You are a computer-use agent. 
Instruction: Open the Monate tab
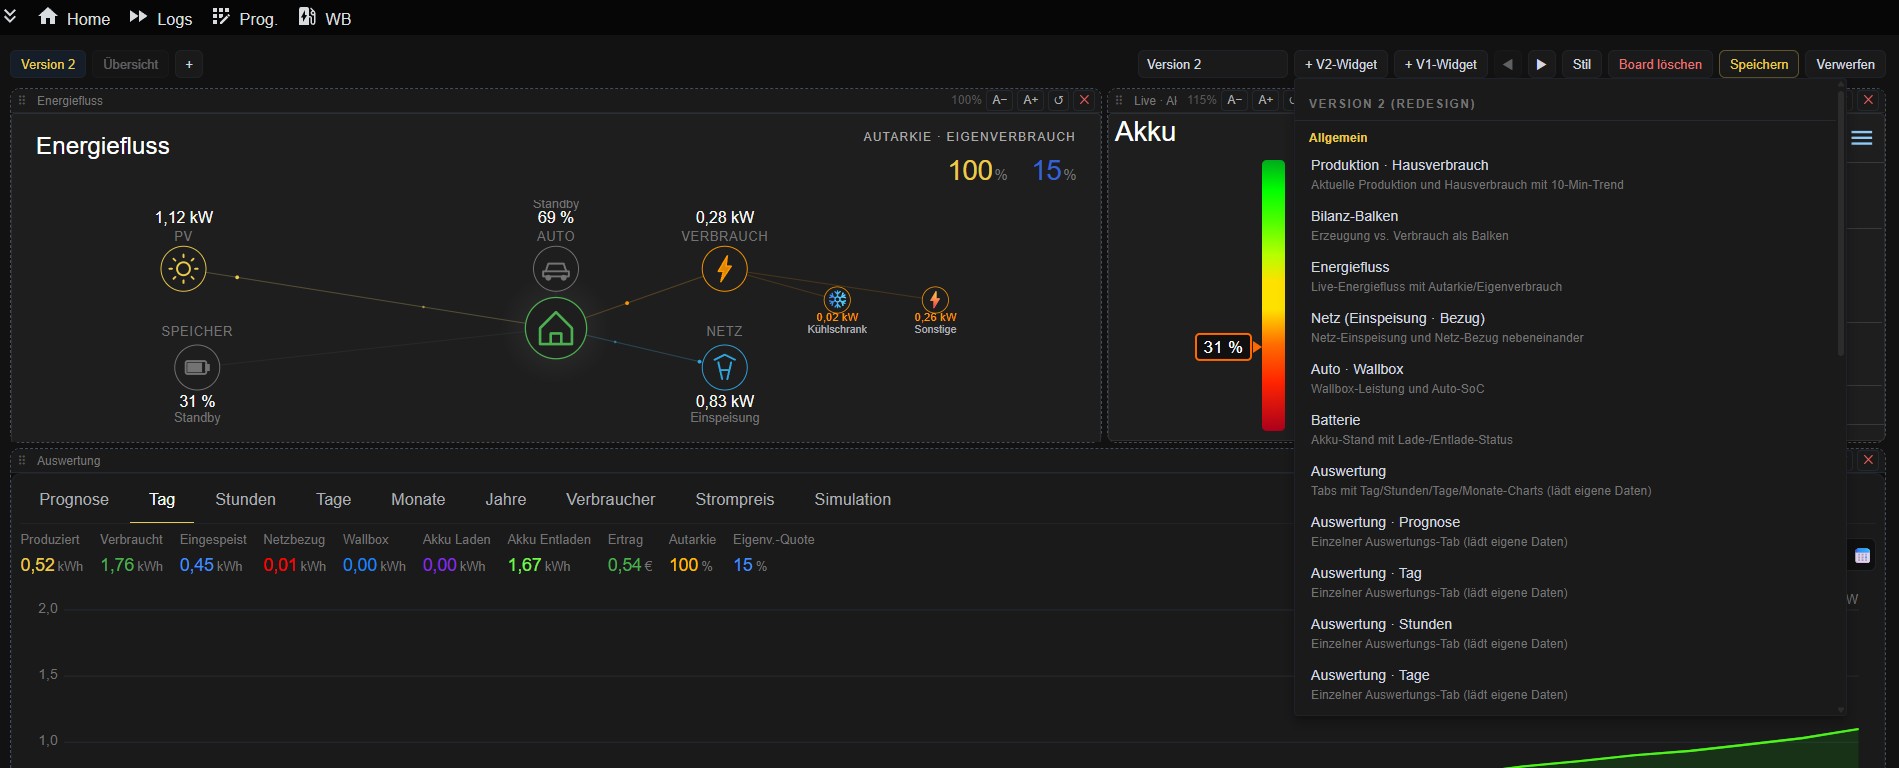pyautogui.click(x=418, y=499)
